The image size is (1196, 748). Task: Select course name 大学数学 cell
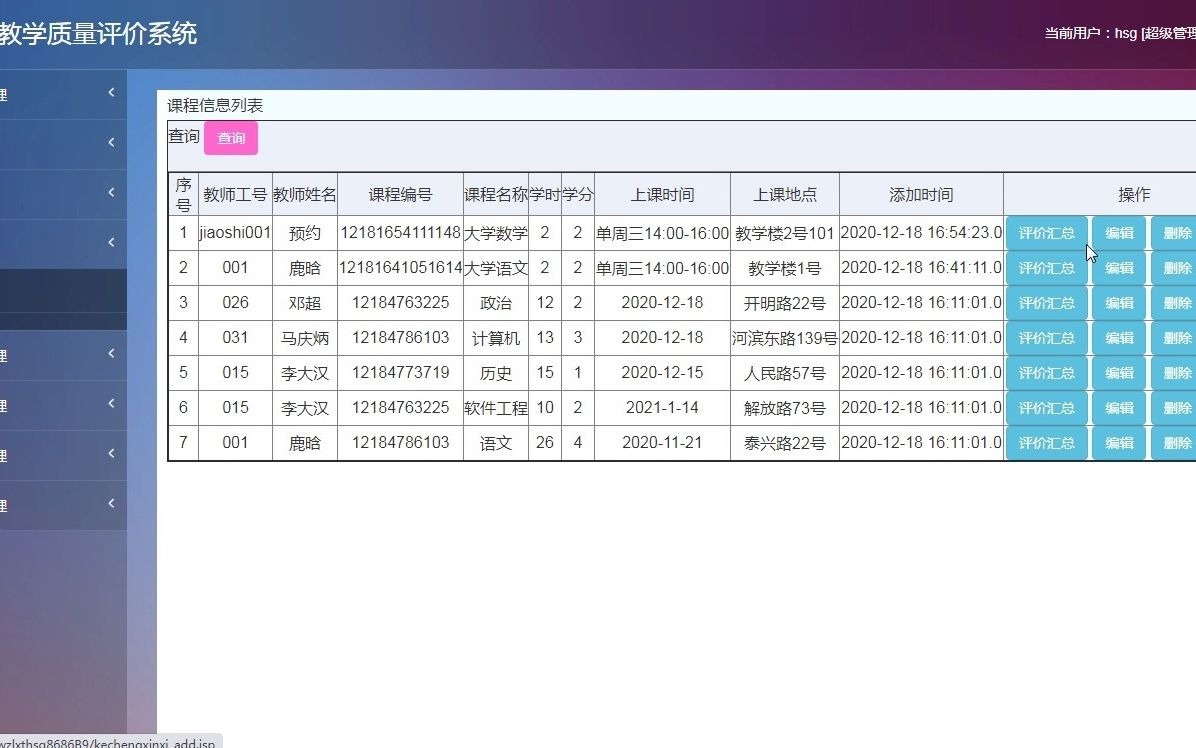tap(496, 233)
